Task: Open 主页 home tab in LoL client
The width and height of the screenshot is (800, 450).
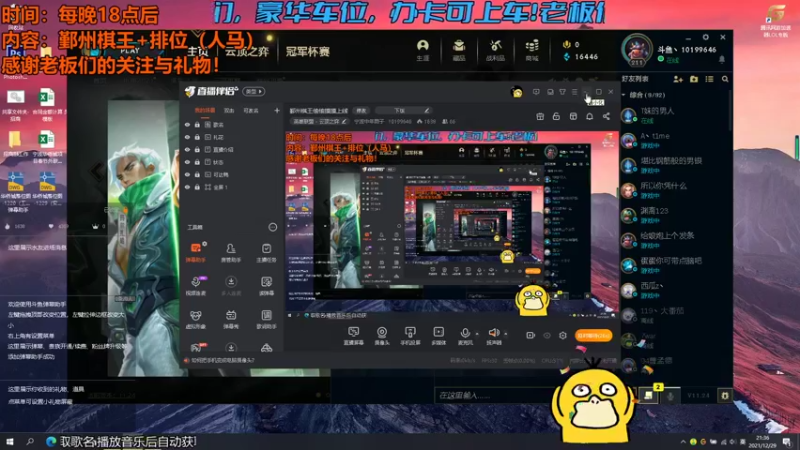Action: pos(197,51)
